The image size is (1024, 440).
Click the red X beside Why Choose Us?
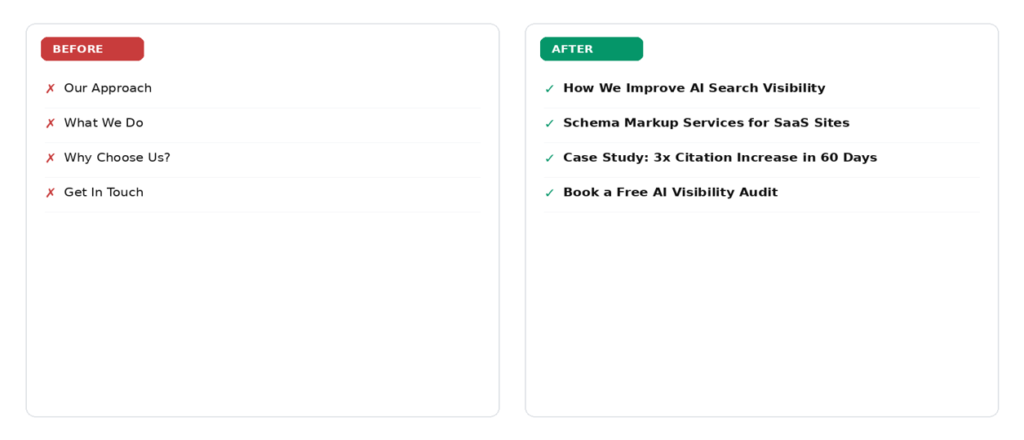click(x=50, y=158)
